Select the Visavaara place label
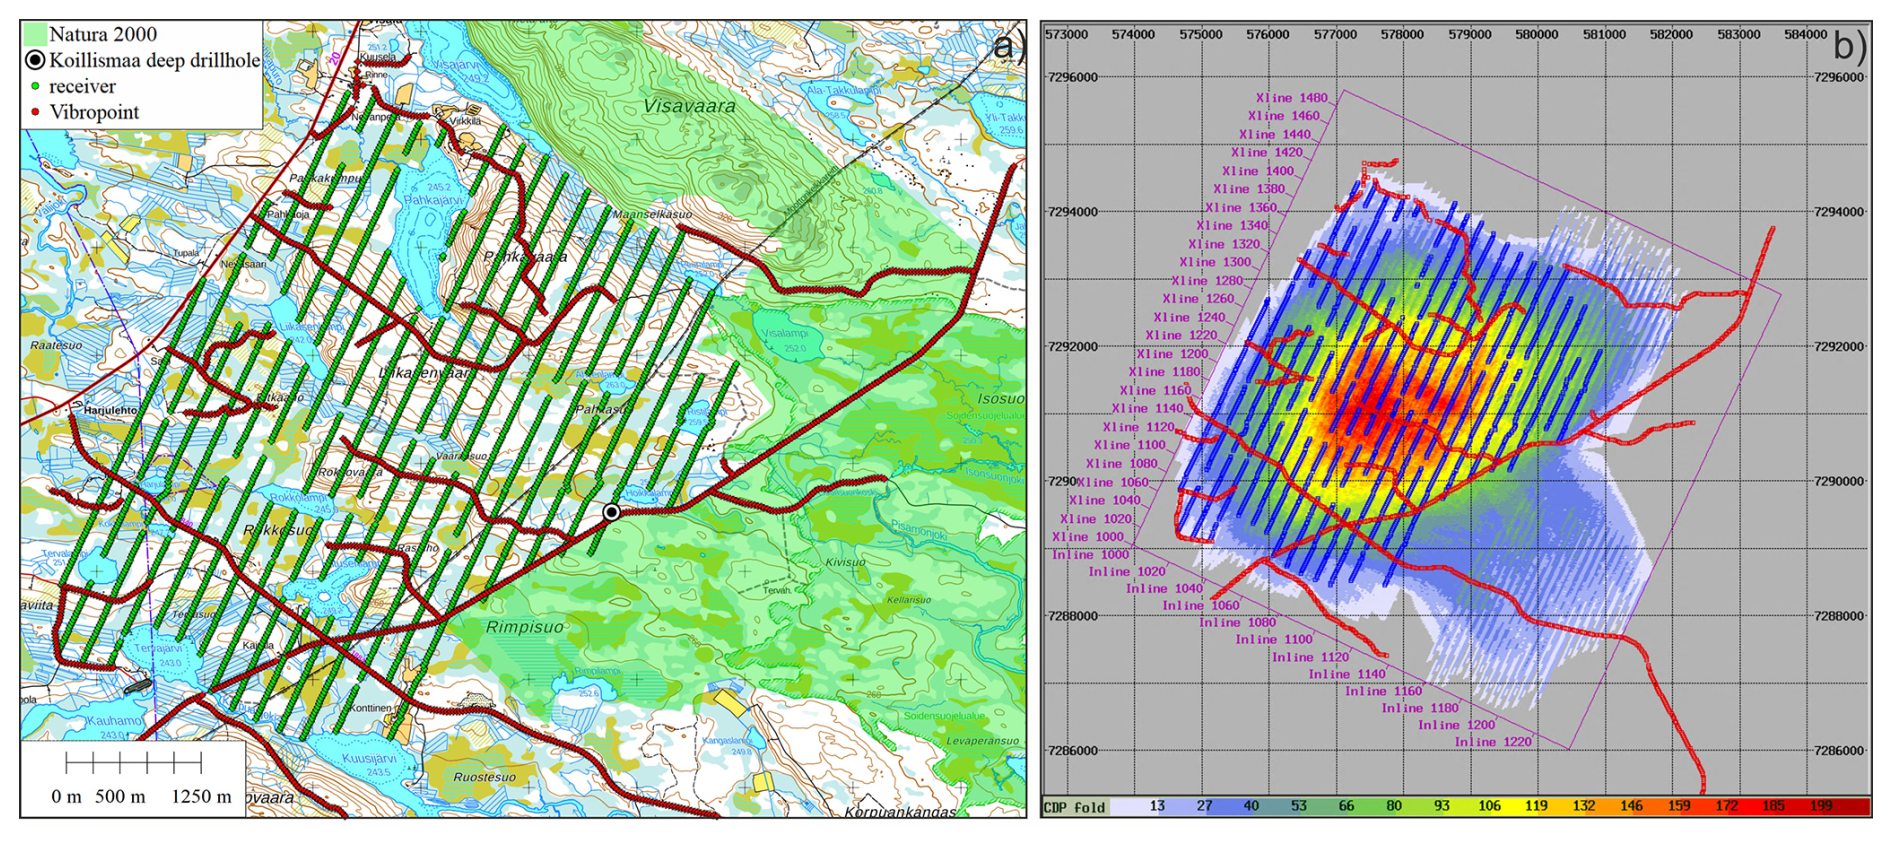This screenshot has width=1892, height=845. (x=689, y=106)
